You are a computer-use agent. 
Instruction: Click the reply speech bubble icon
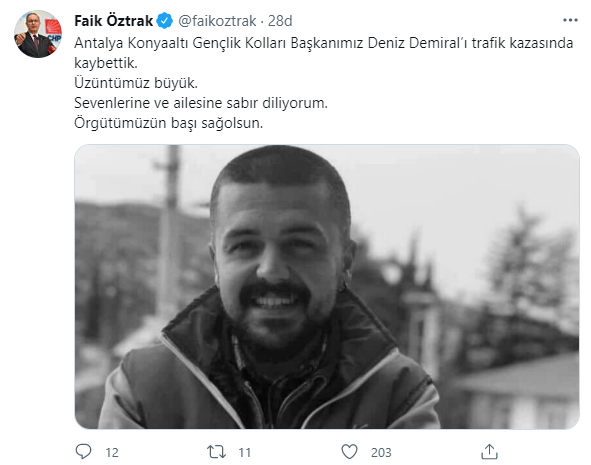pos(83,451)
